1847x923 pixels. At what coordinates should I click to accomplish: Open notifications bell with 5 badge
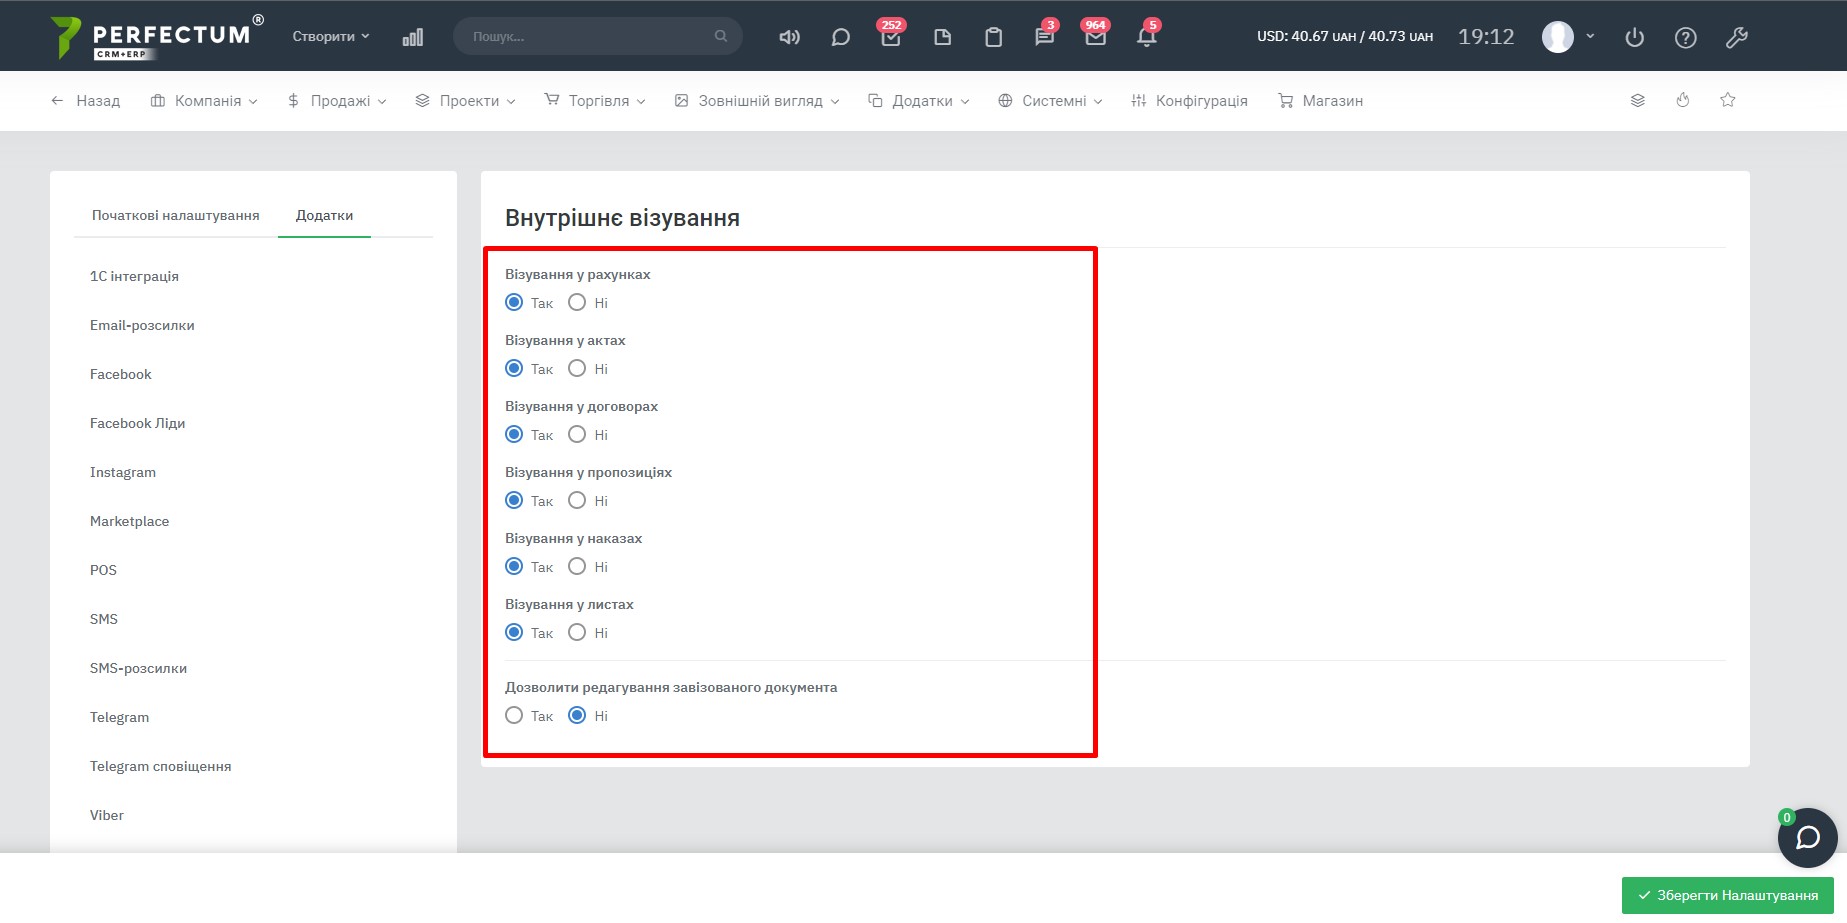(x=1147, y=37)
